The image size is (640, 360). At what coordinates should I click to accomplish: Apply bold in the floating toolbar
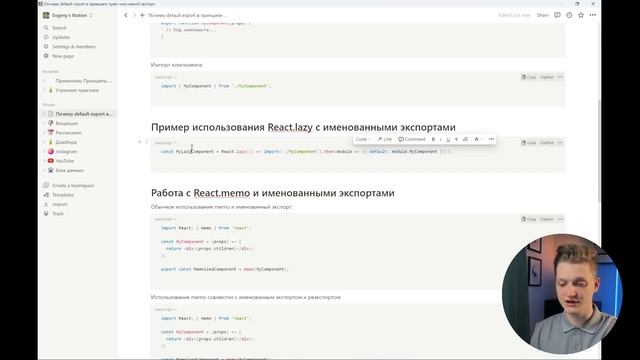pyautogui.click(x=433, y=139)
